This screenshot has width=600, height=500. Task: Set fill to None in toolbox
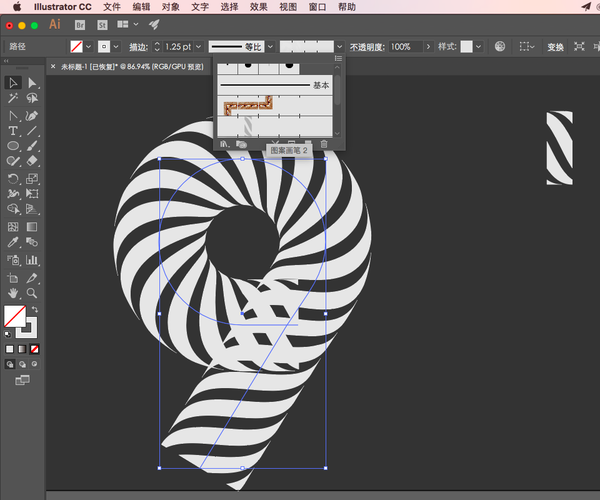click(35, 349)
